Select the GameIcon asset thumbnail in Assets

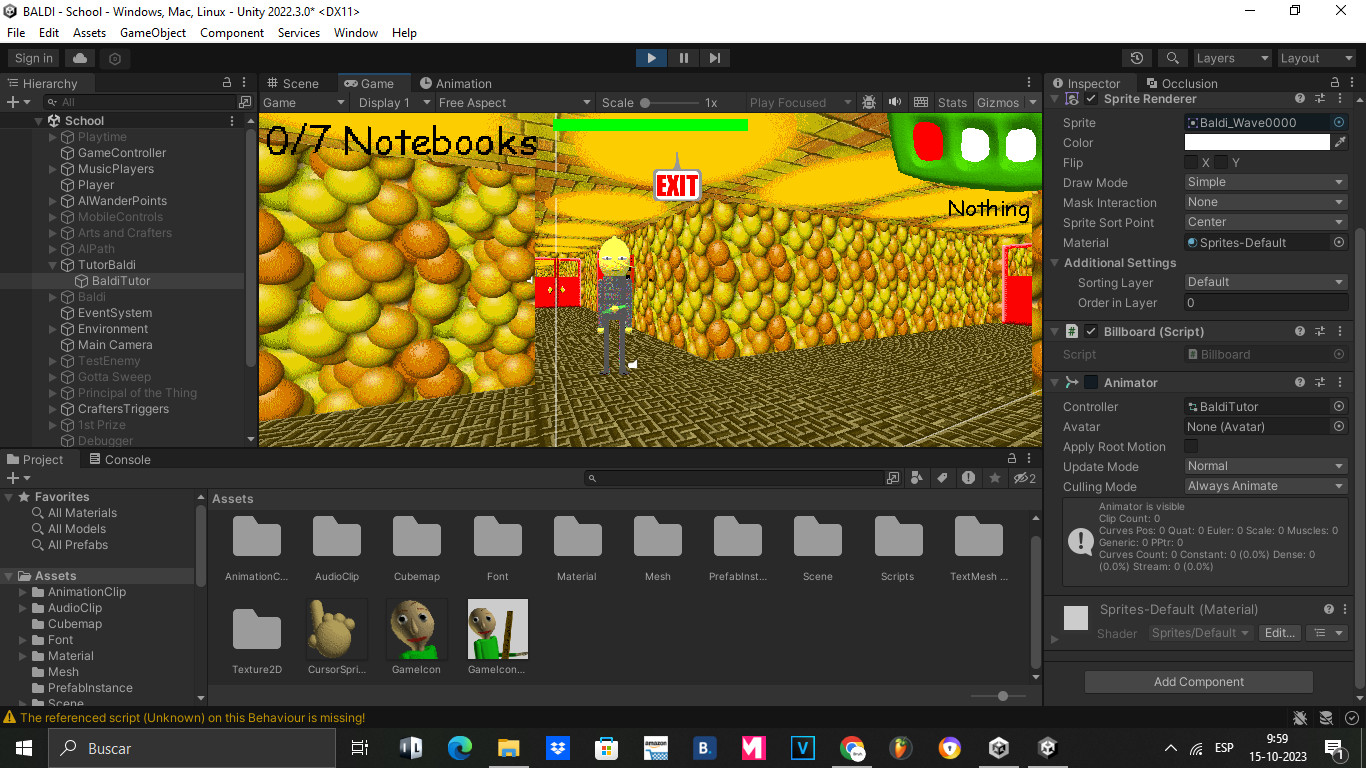tap(416, 630)
